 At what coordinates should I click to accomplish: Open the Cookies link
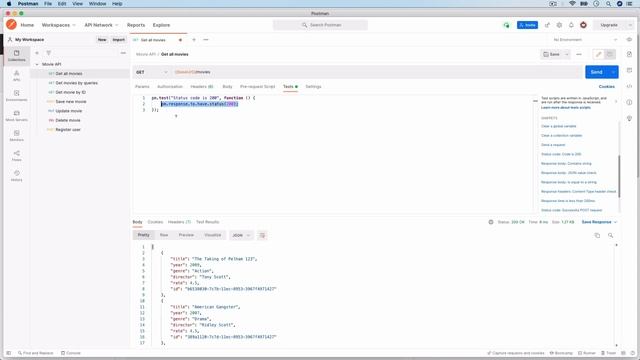click(607, 87)
